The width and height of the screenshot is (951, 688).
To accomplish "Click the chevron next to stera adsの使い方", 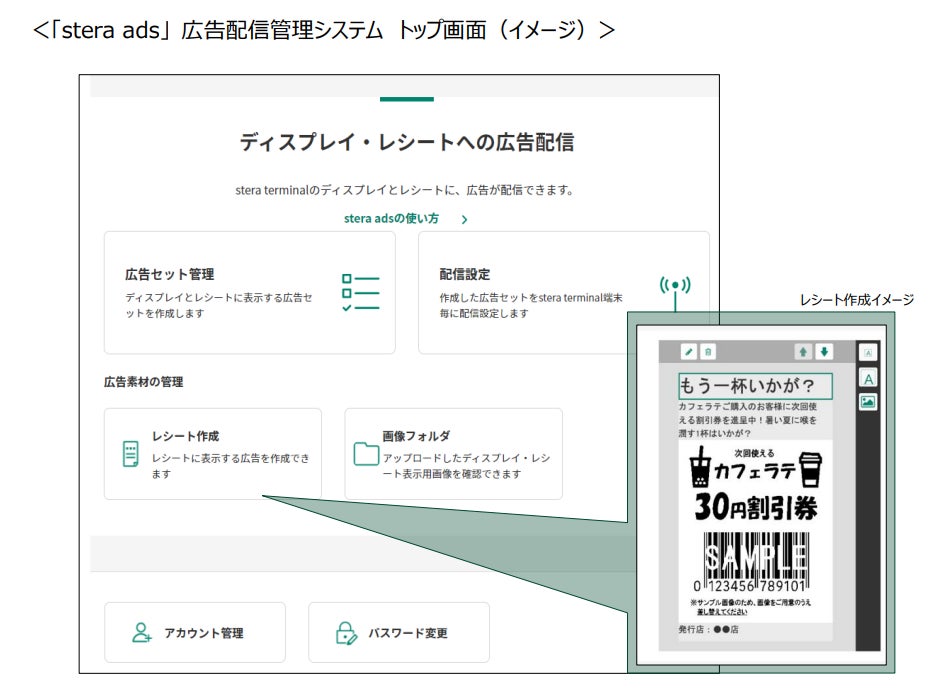I will tap(464, 219).
